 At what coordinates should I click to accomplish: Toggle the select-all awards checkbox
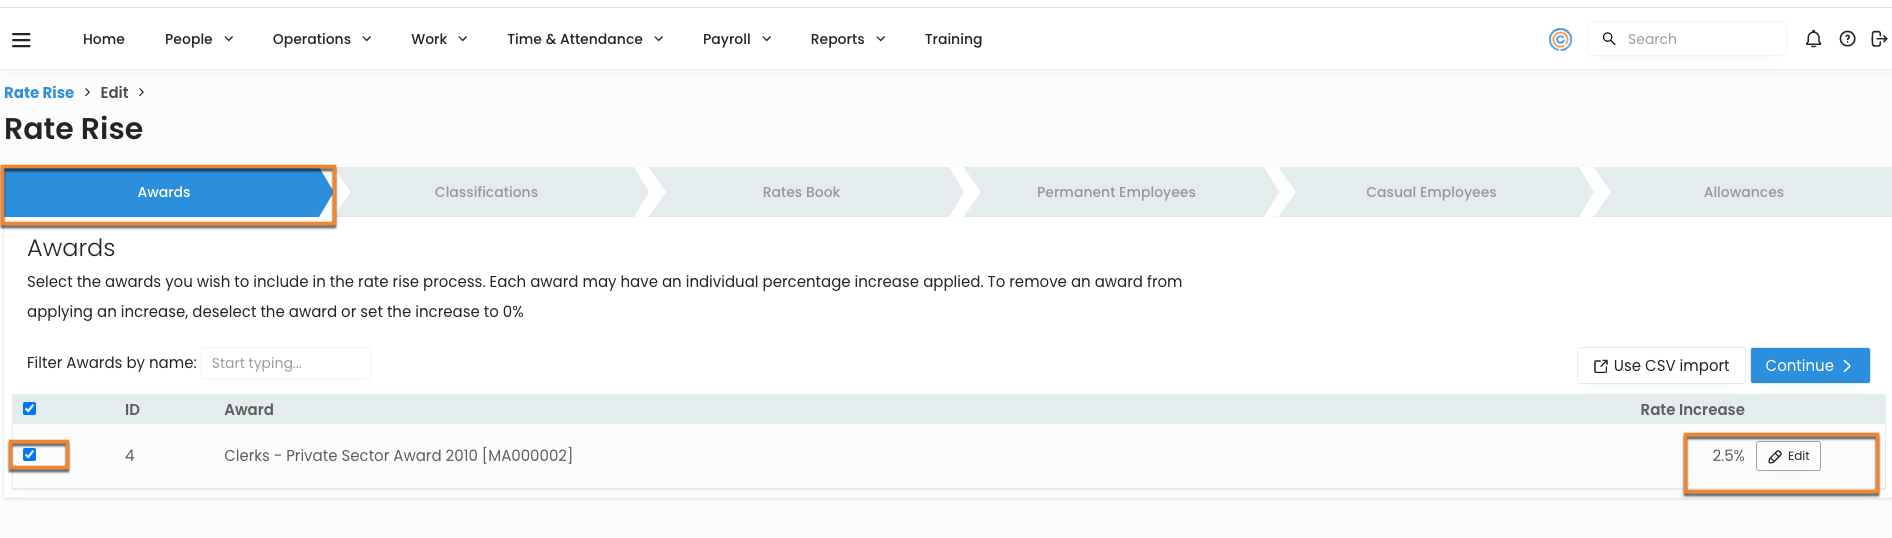coord(30,409)
